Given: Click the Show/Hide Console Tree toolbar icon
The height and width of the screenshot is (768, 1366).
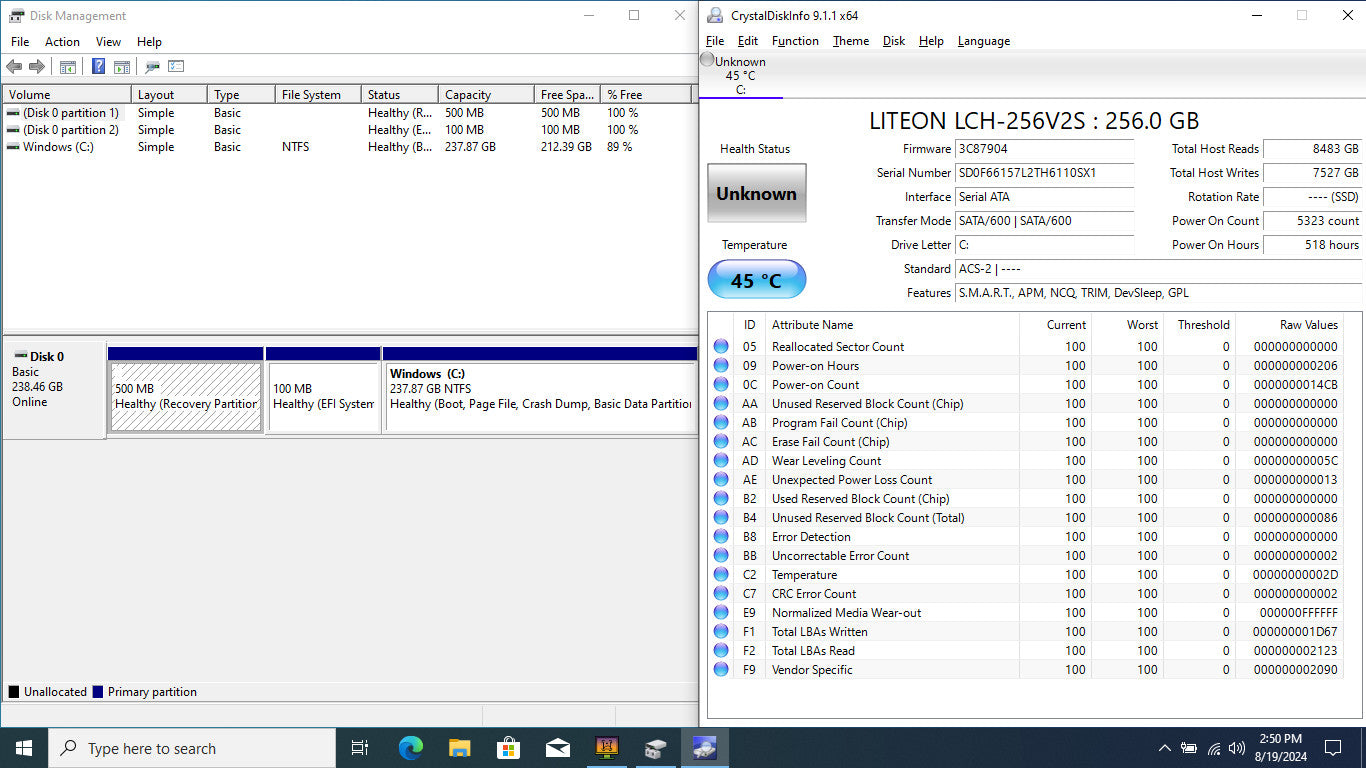Looking at the screenshot, I should [x=68, y=67].
